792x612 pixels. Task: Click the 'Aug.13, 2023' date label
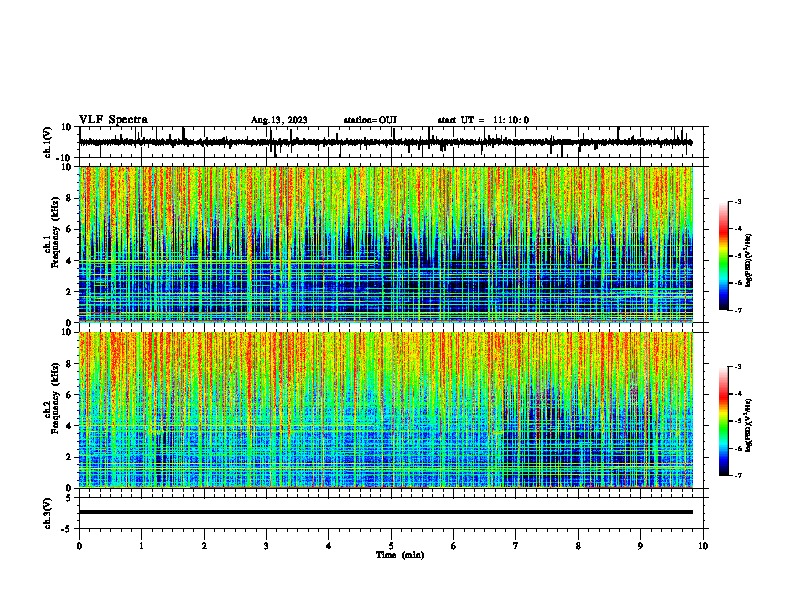[279, 120]
